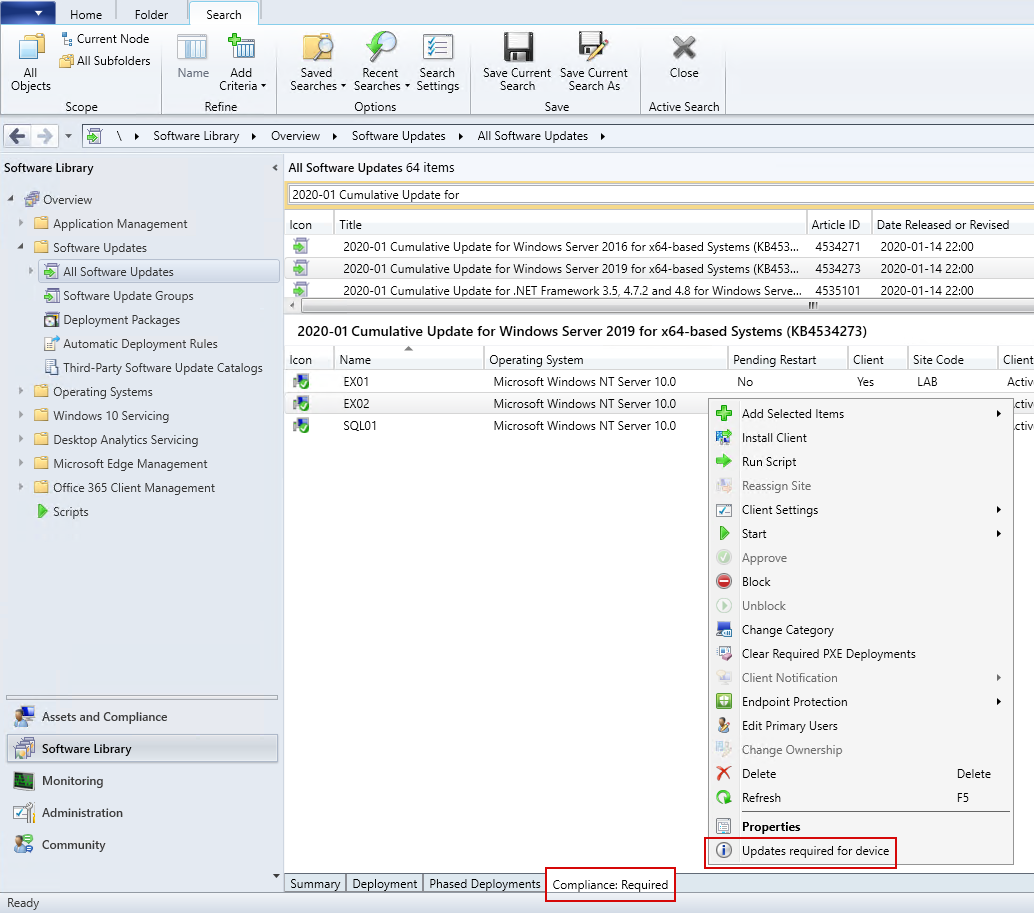Click in the search filter text box
Screen dimensions: 1034x913
pos(659,194)
